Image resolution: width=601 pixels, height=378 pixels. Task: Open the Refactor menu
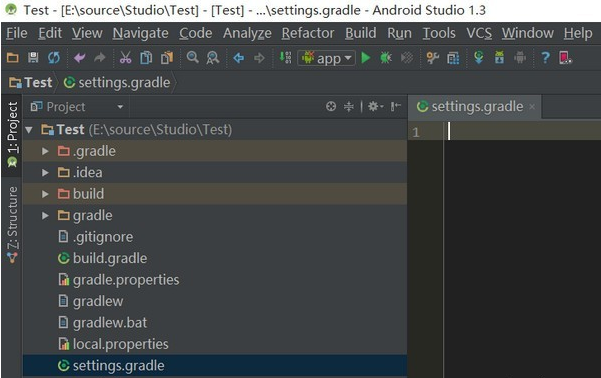point(308,33)
